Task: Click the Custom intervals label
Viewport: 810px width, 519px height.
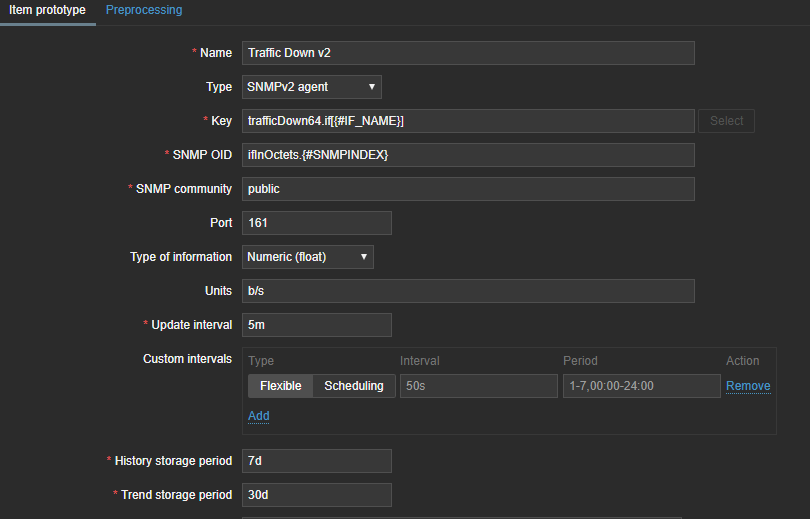Action: [188, 359]
